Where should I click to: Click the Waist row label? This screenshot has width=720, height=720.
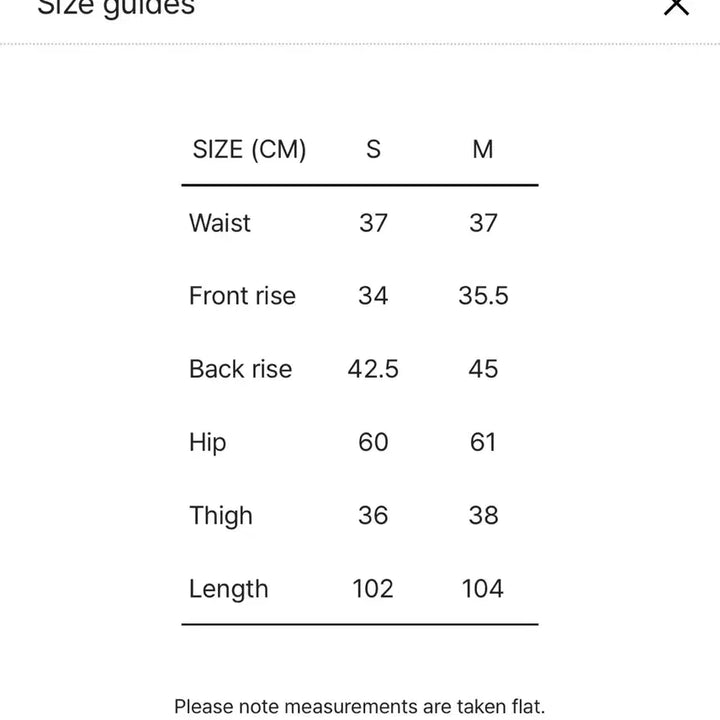[x=220, y=223]
